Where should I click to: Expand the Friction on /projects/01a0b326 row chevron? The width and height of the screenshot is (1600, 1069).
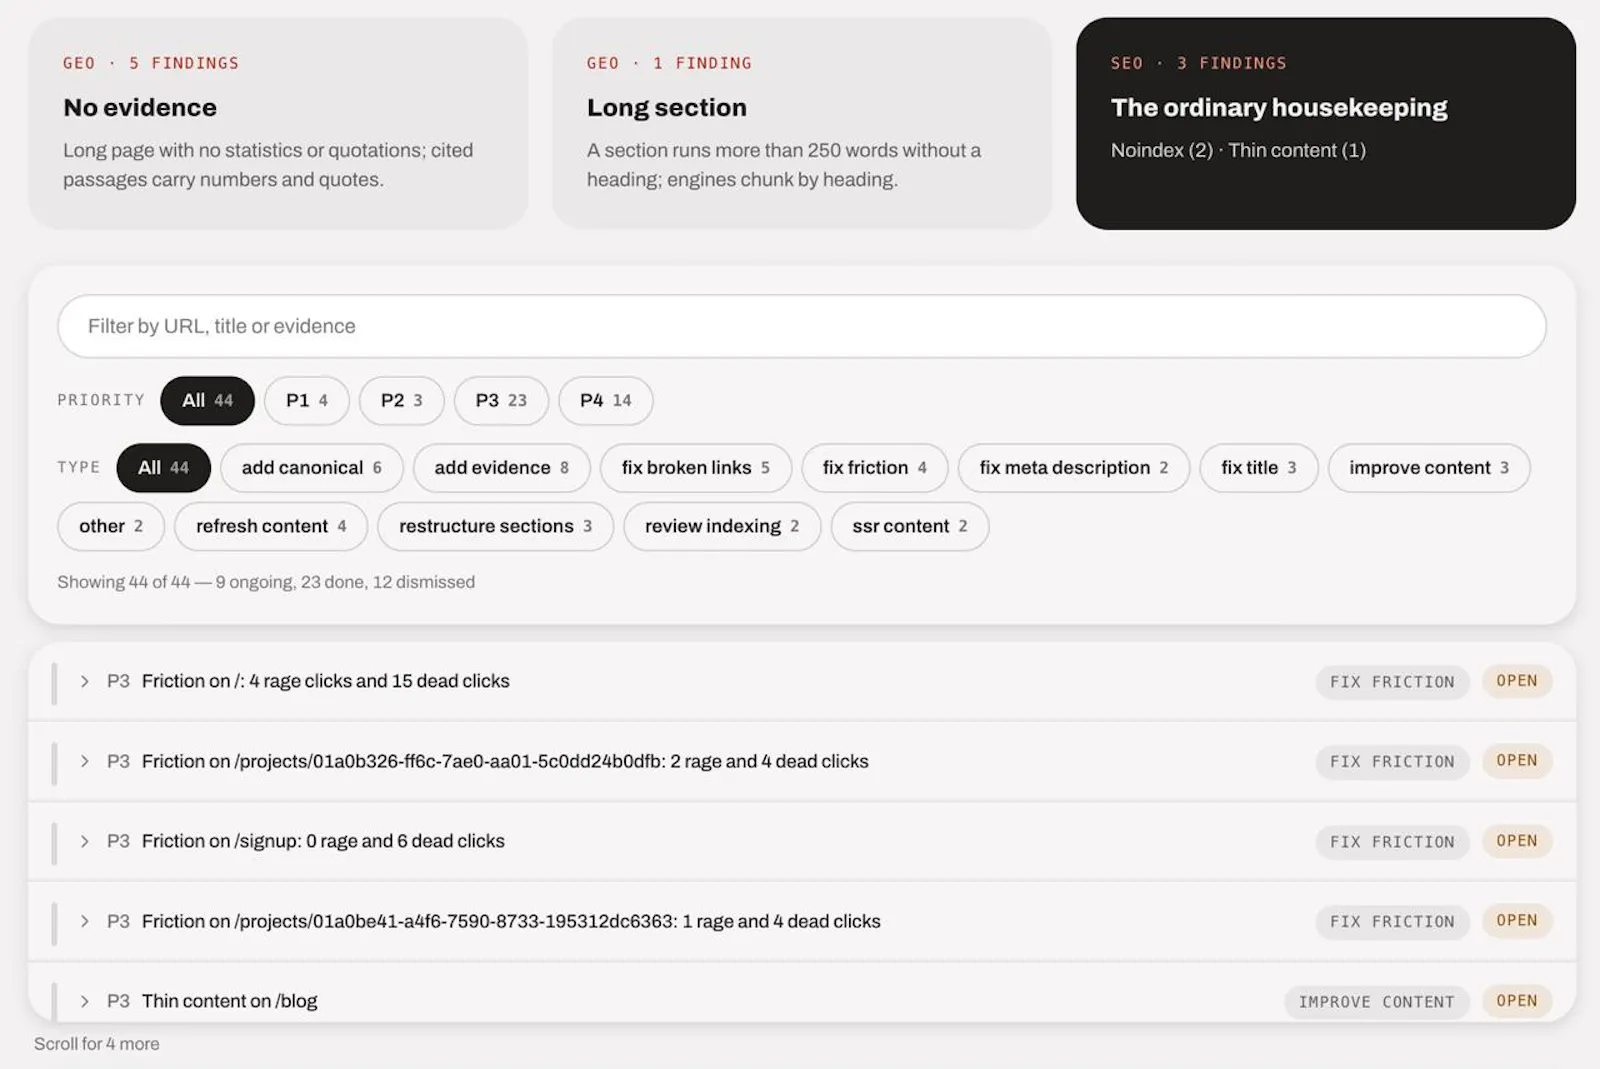click(x=85, y=761)
